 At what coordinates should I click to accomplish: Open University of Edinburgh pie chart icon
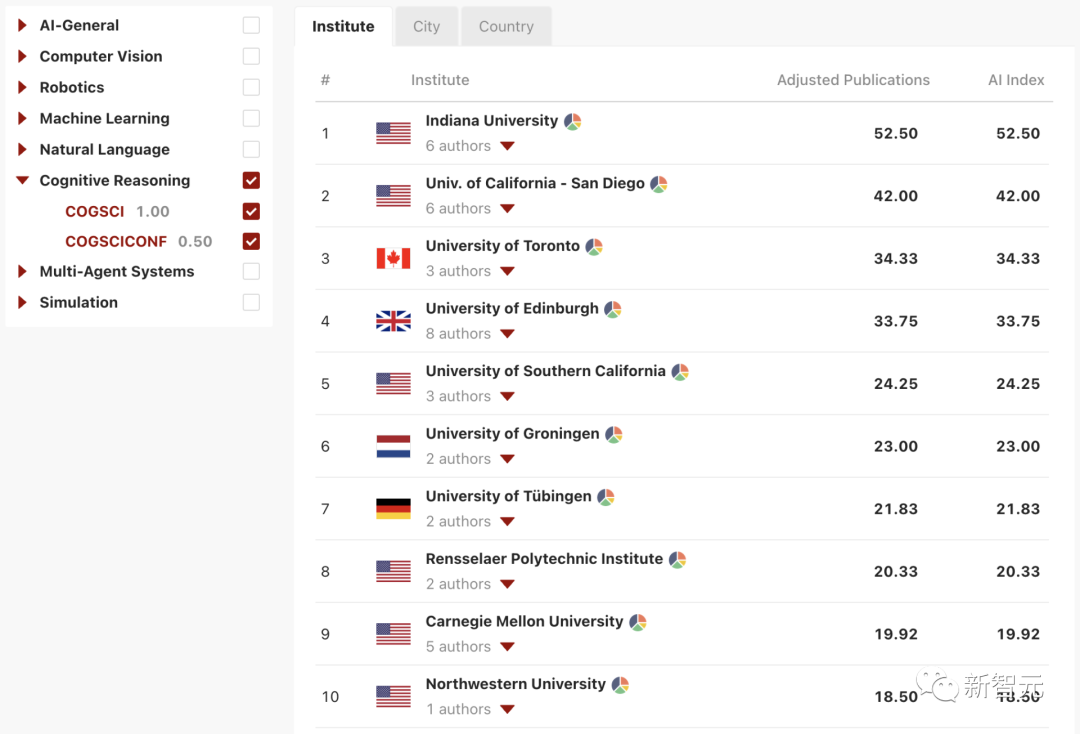[x=613, y=309]
